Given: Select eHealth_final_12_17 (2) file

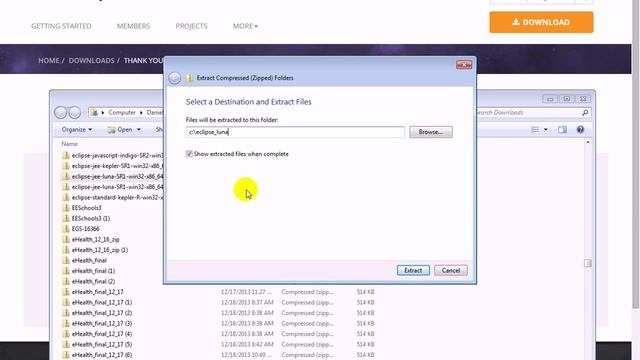Looking at the screenshot, I should (102, 313).
